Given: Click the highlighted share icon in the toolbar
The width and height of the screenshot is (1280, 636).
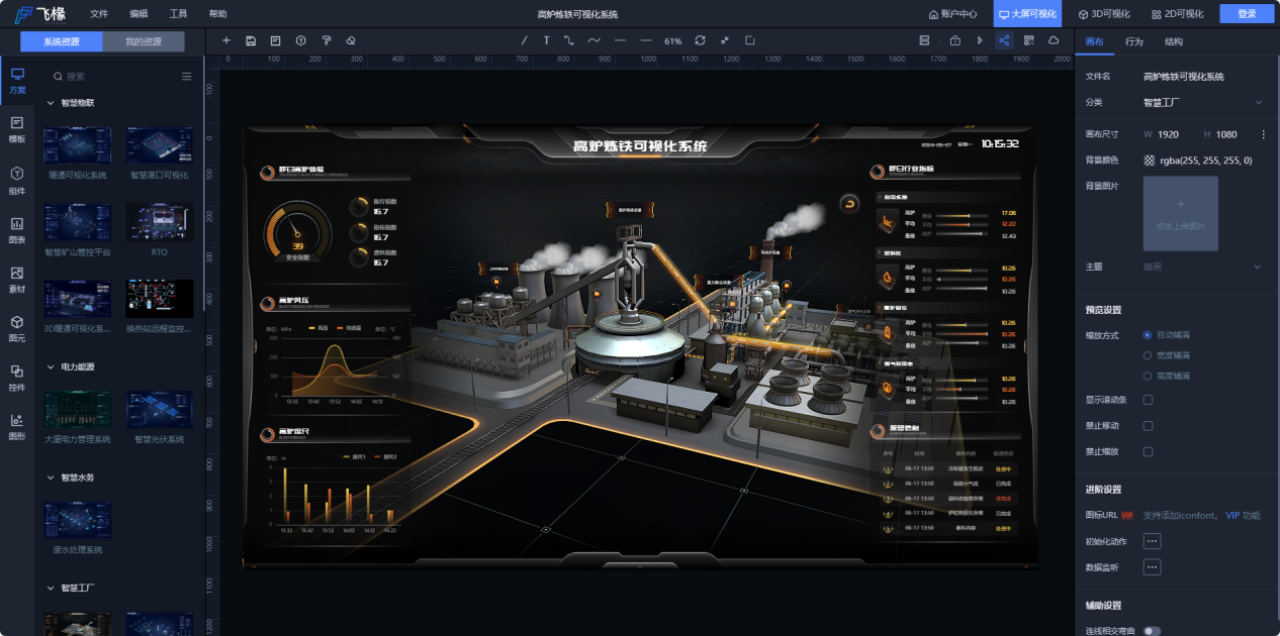Looking at the screenshot, I should pos(1004,41).
